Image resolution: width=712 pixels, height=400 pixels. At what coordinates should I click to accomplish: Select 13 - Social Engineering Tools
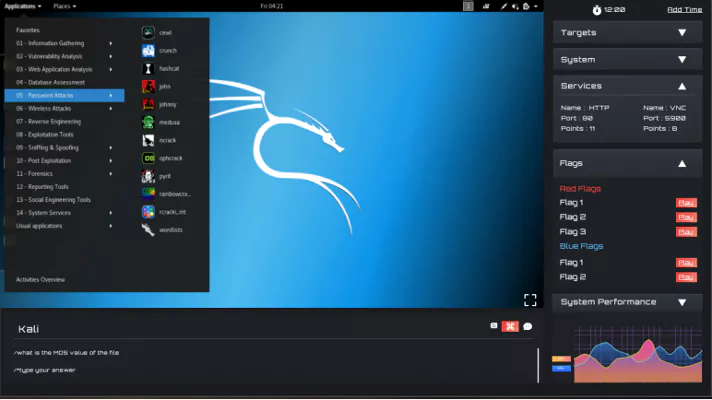click(x=64, y=200)
